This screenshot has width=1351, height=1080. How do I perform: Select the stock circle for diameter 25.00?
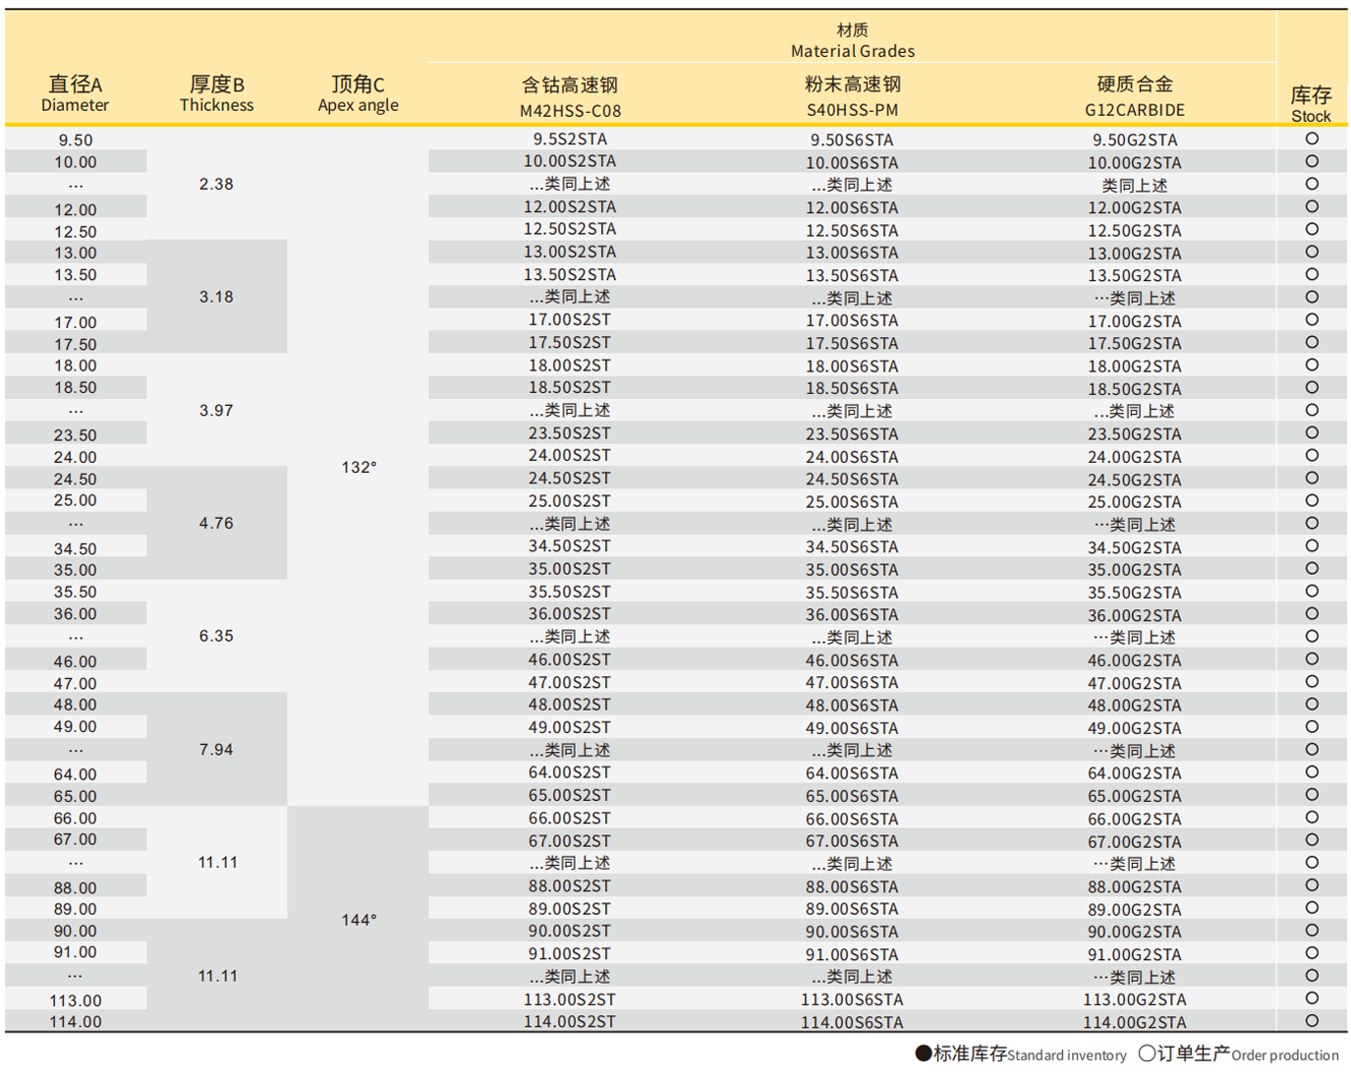pyautogui.click(x=1311, y=501)
